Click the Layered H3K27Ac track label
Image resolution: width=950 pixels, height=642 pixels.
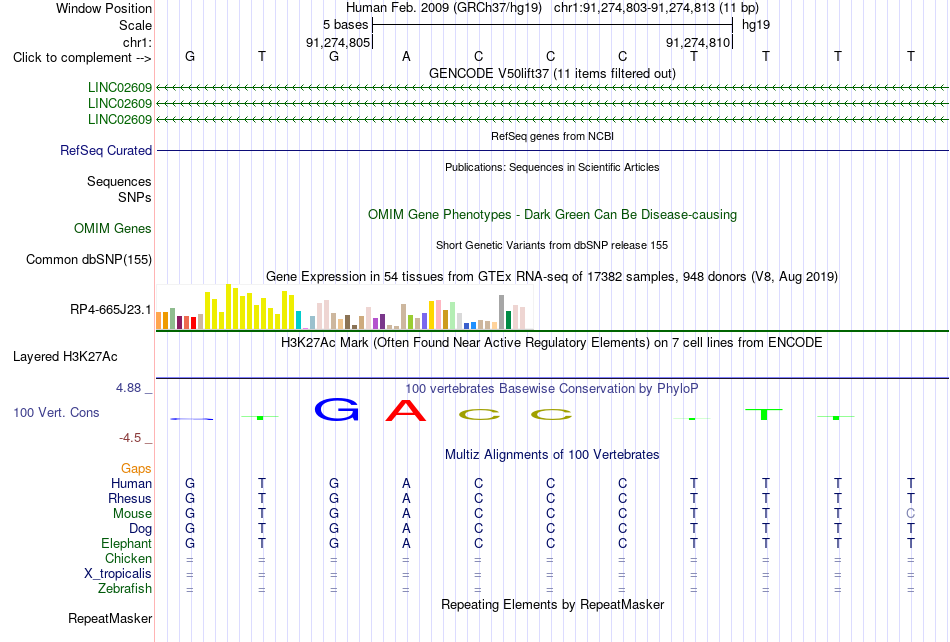tap(65, 356)
